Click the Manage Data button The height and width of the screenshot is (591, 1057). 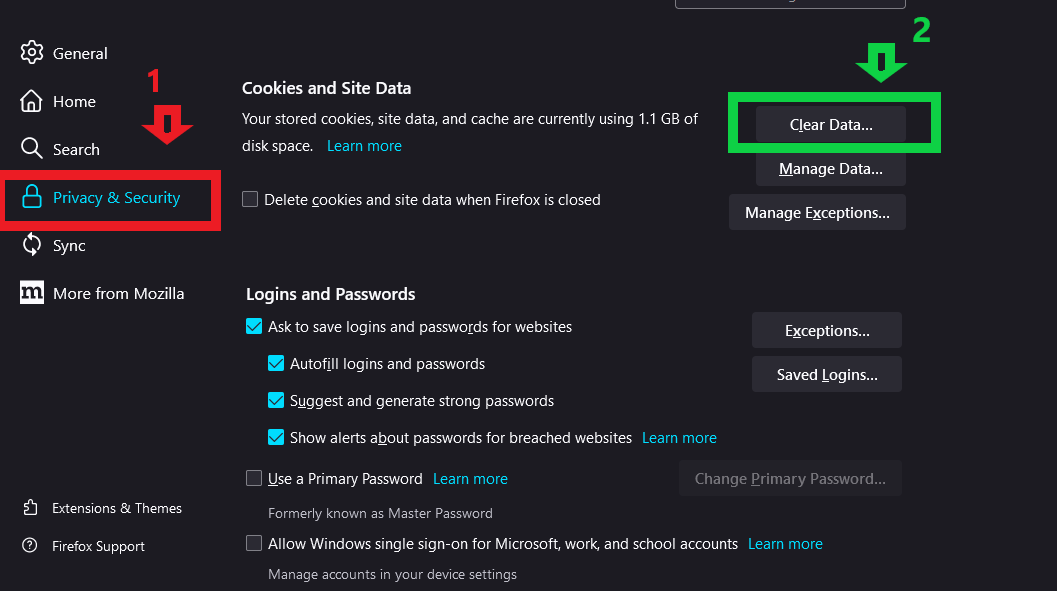[830, 168]
